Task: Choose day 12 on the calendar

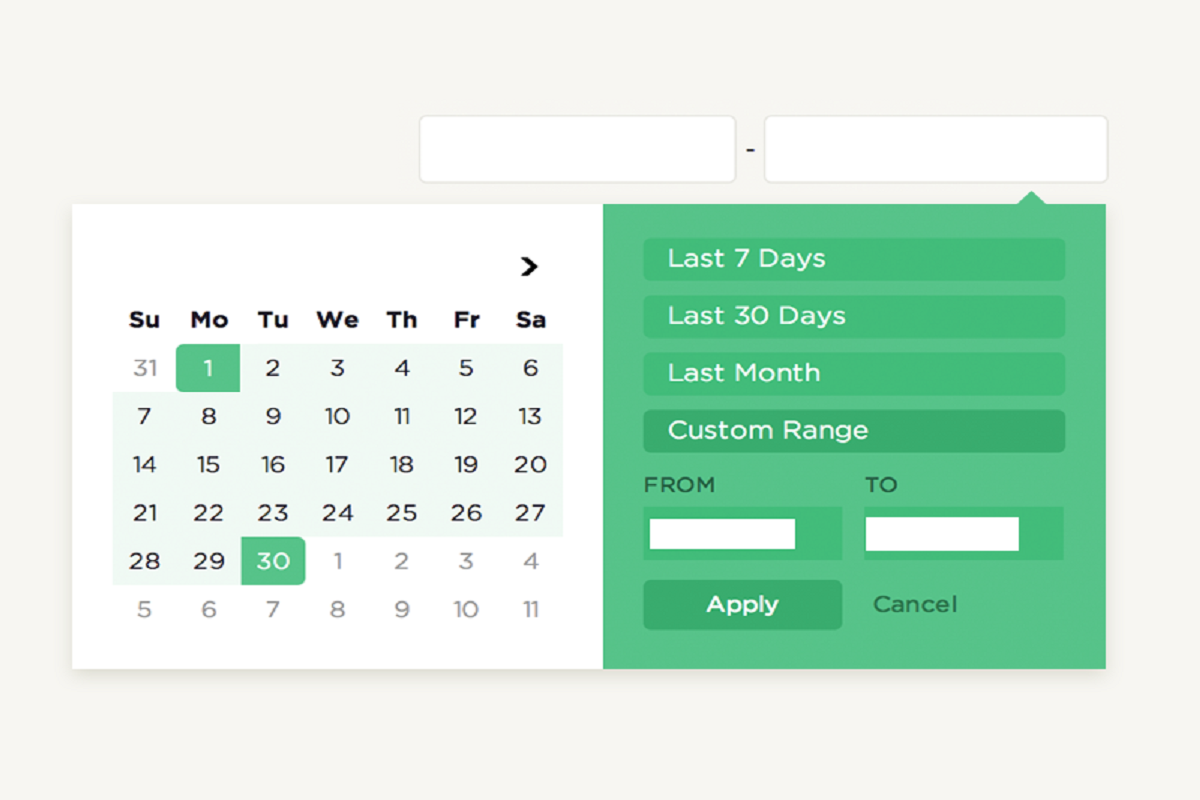Action: click(x=466, y=416)
